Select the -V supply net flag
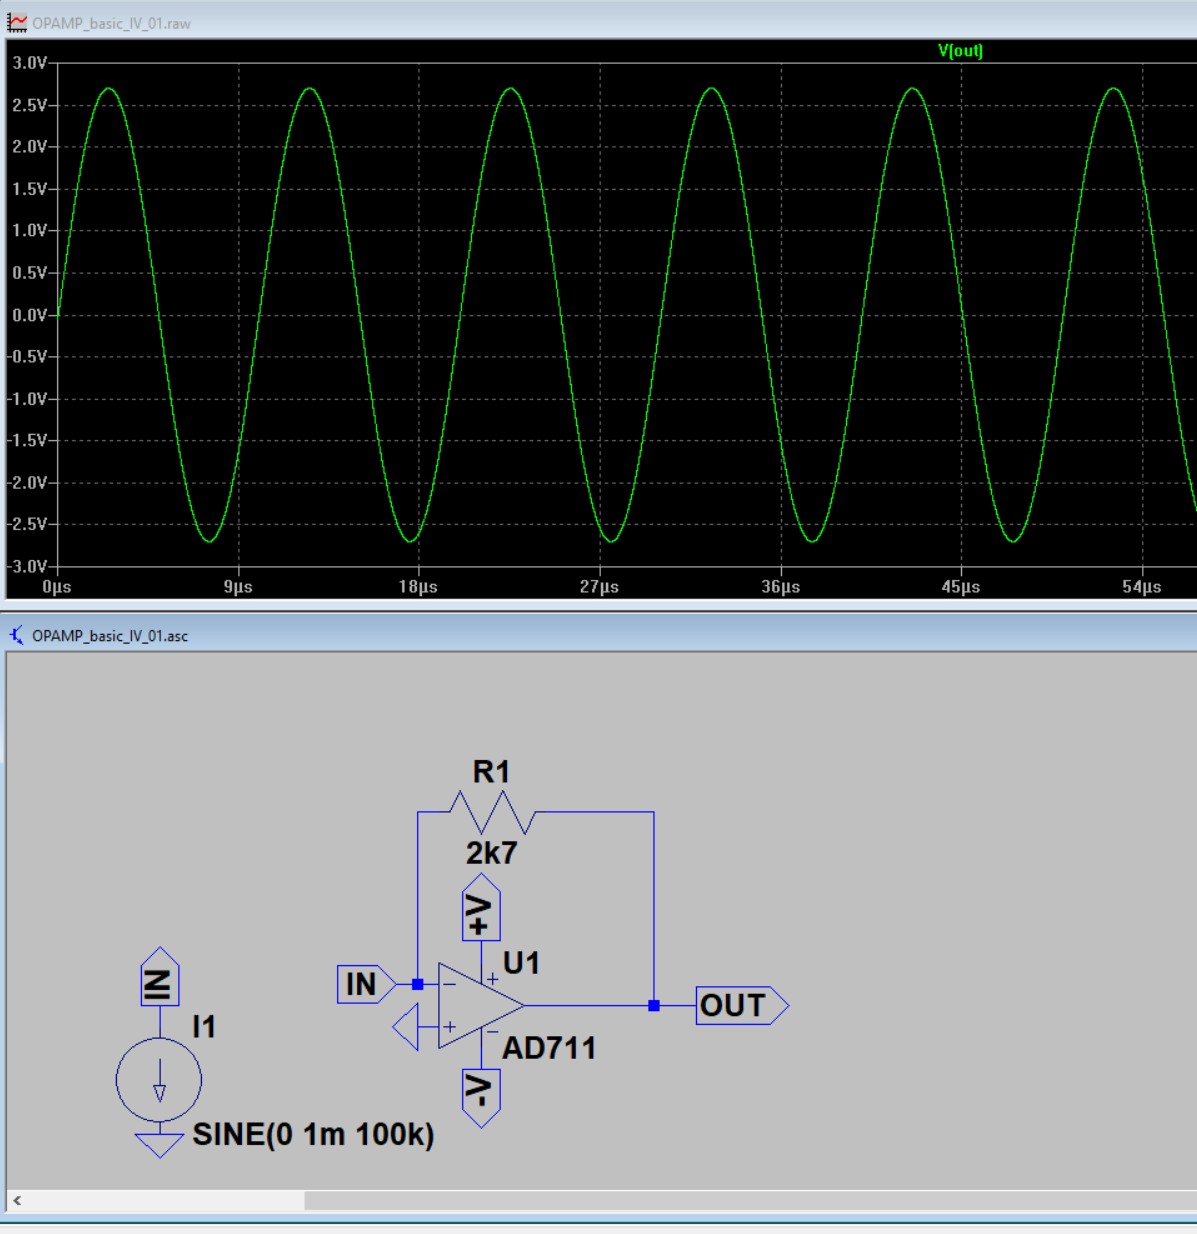The width and height of the screenshot is (1197, 1234). click(x=481, y=1097)
